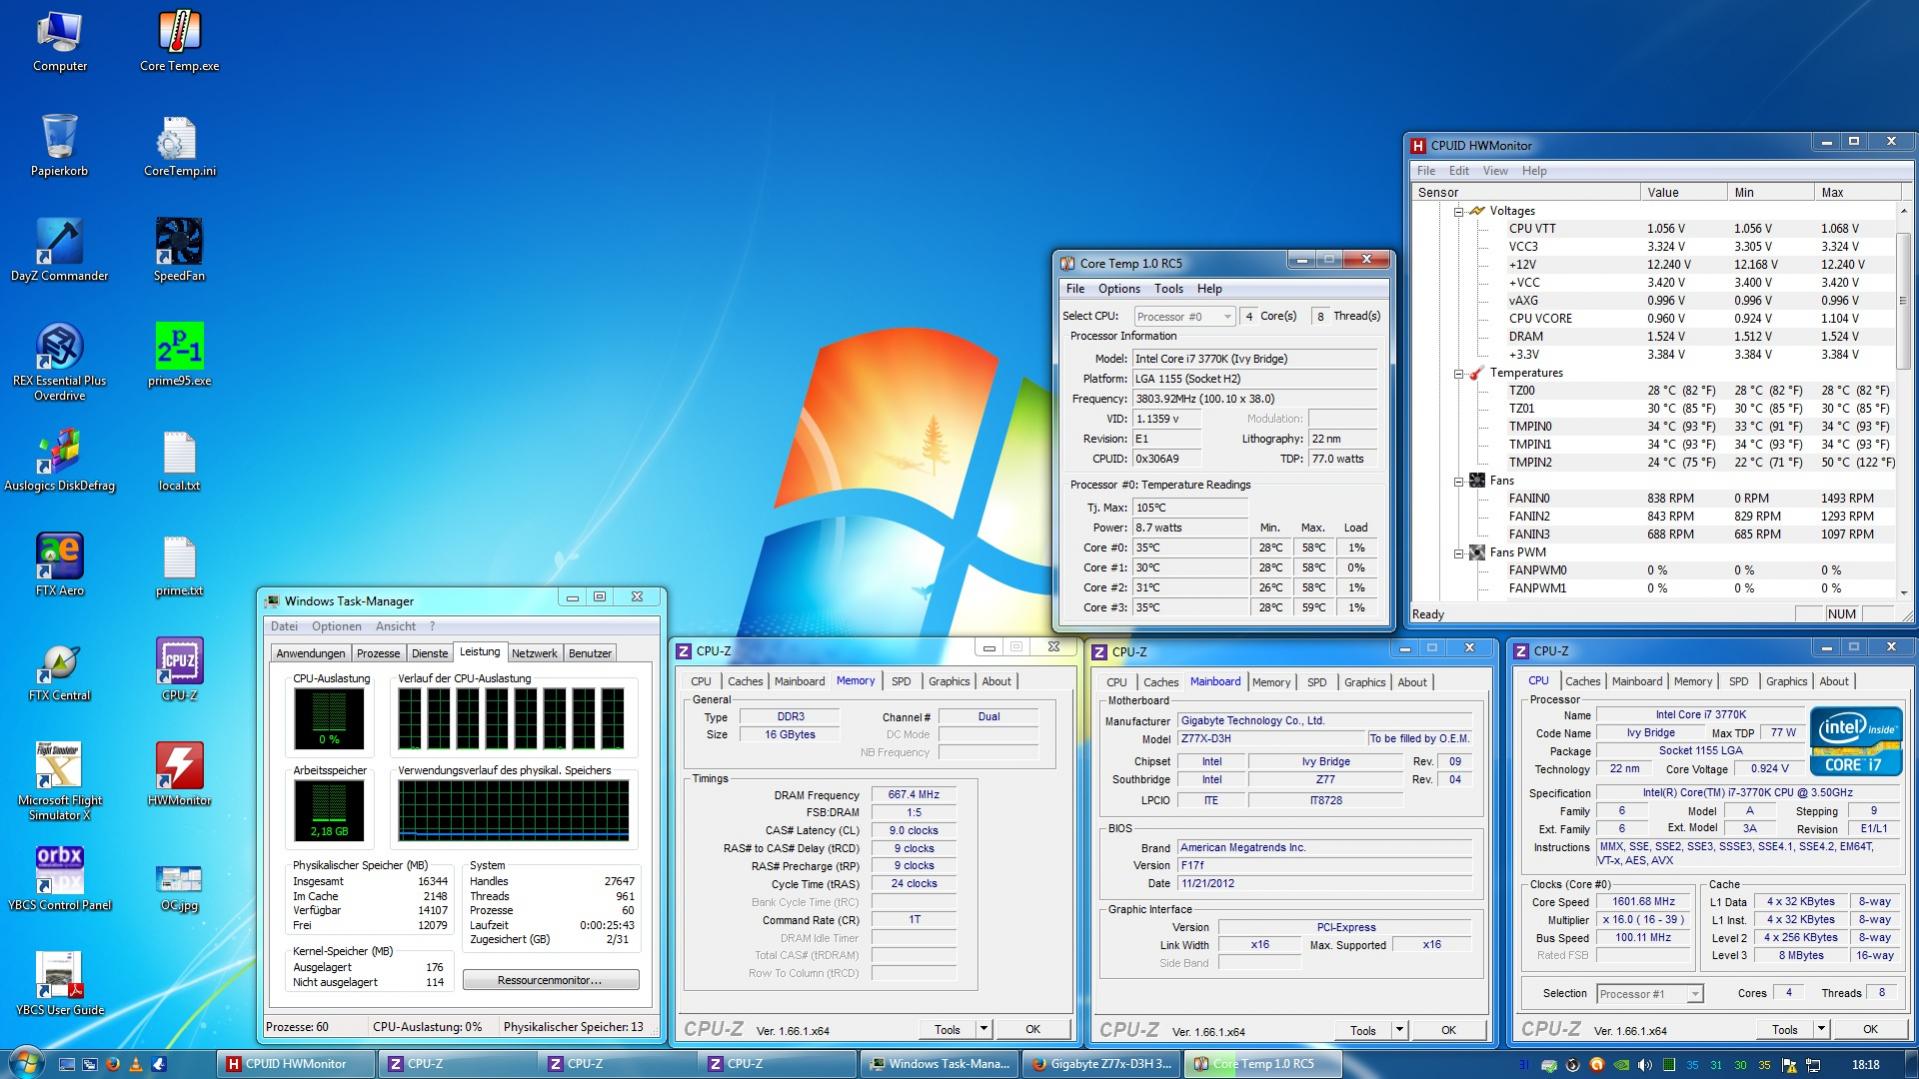Click the Sensor column header in HWMonitor
Viewport: 1919px width, 1079px height.
[x=1526, y=192]
